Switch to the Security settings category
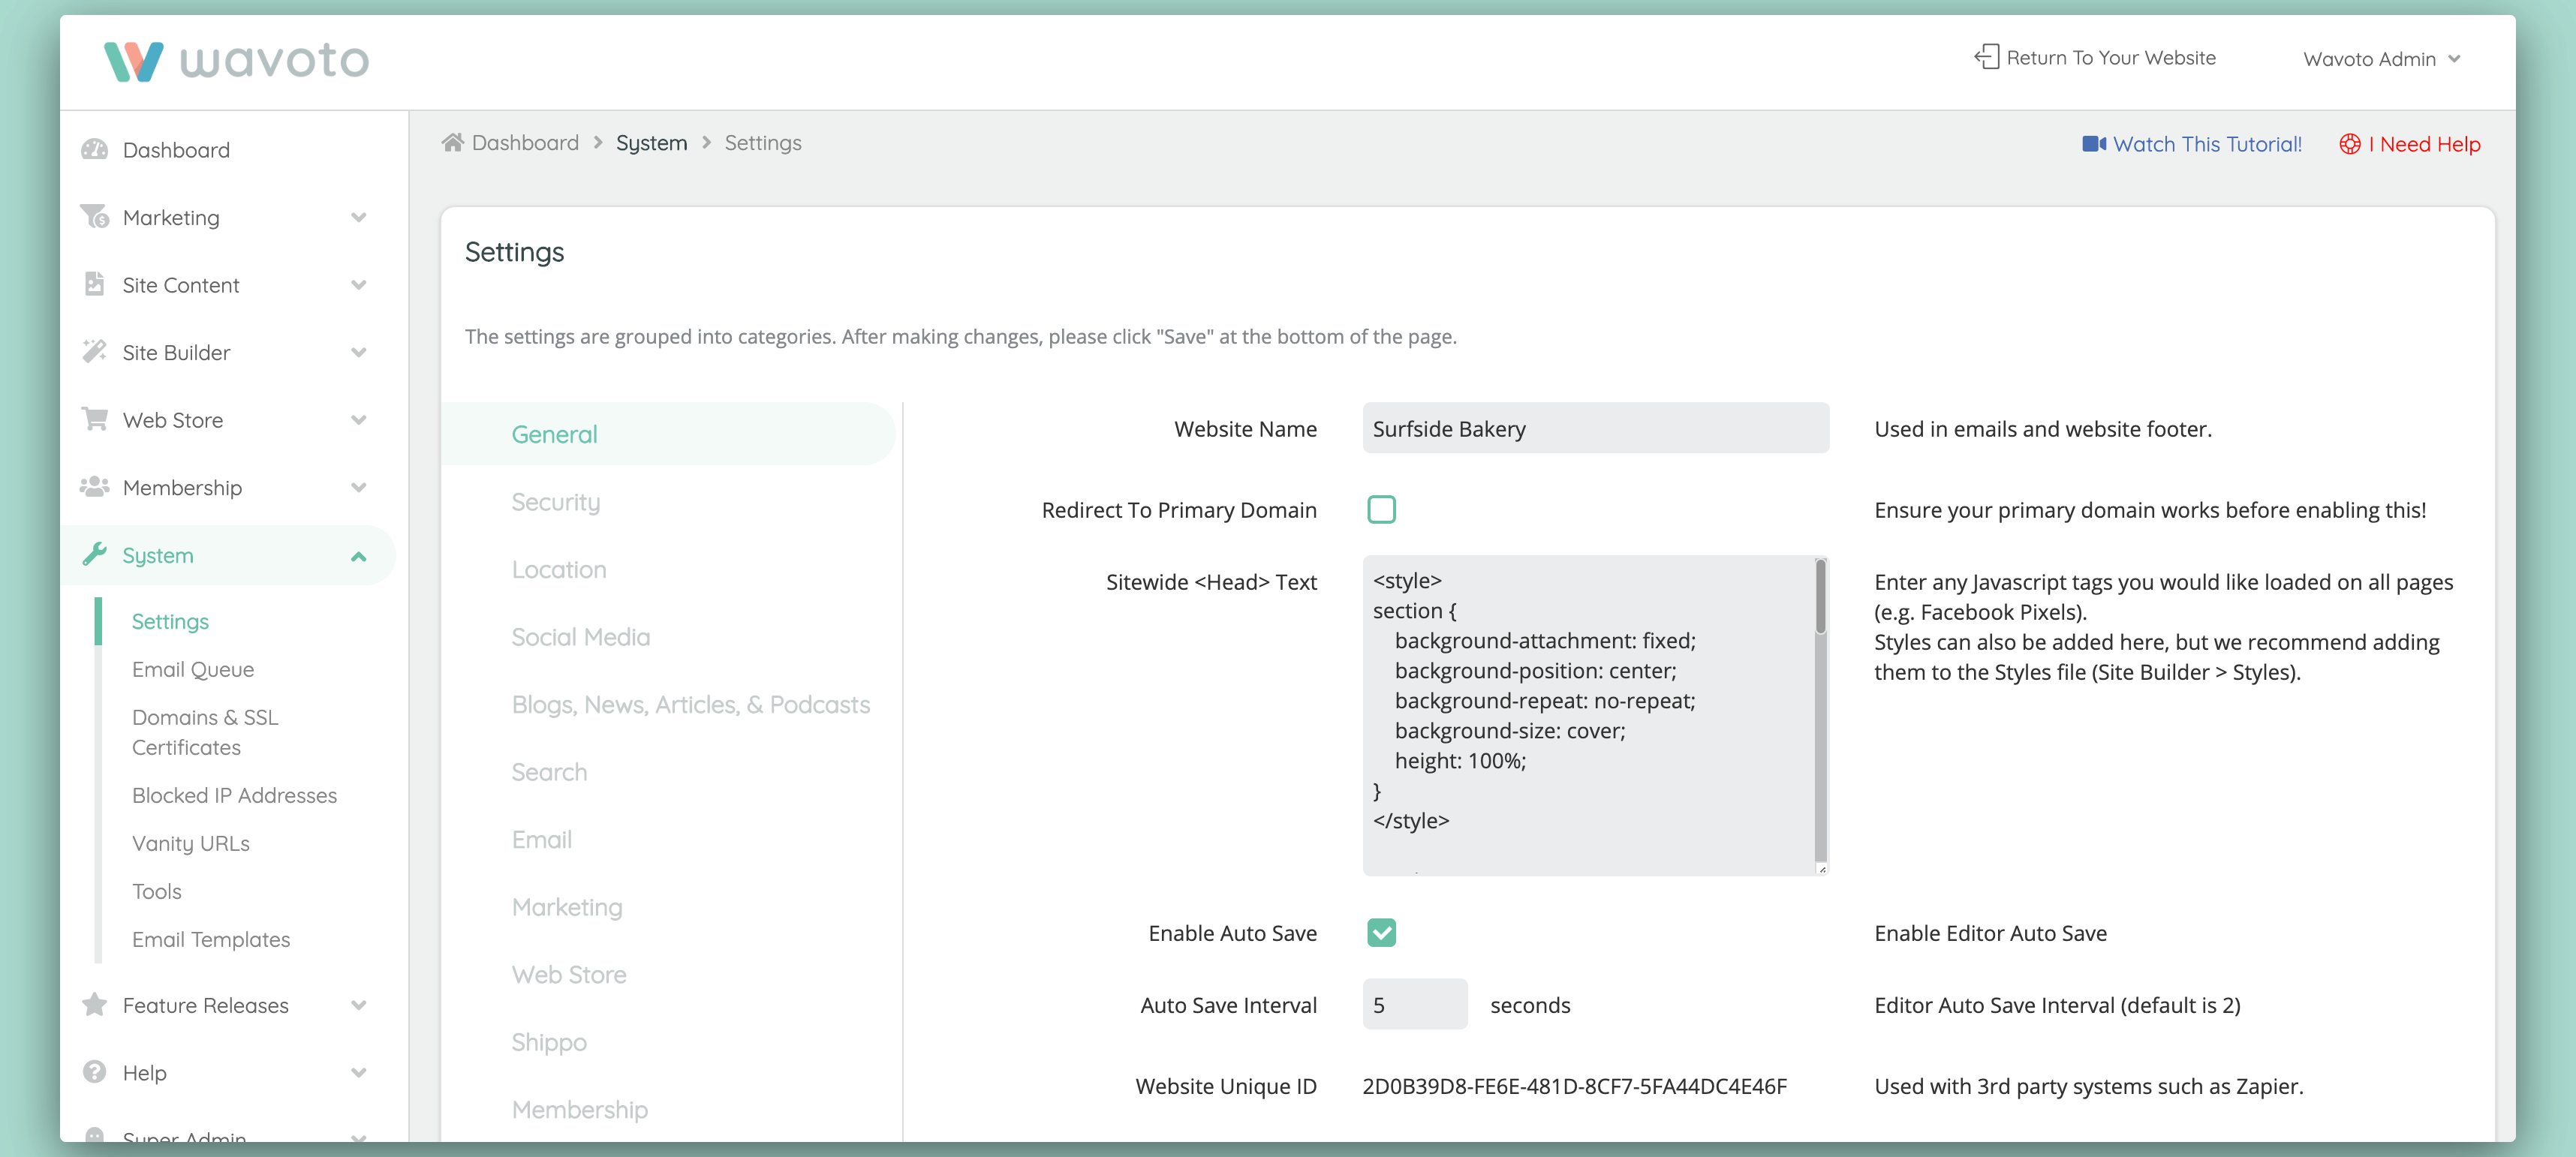This screenshot has height=1157, width=2576. pyautogui.click(x=556, y=502)
